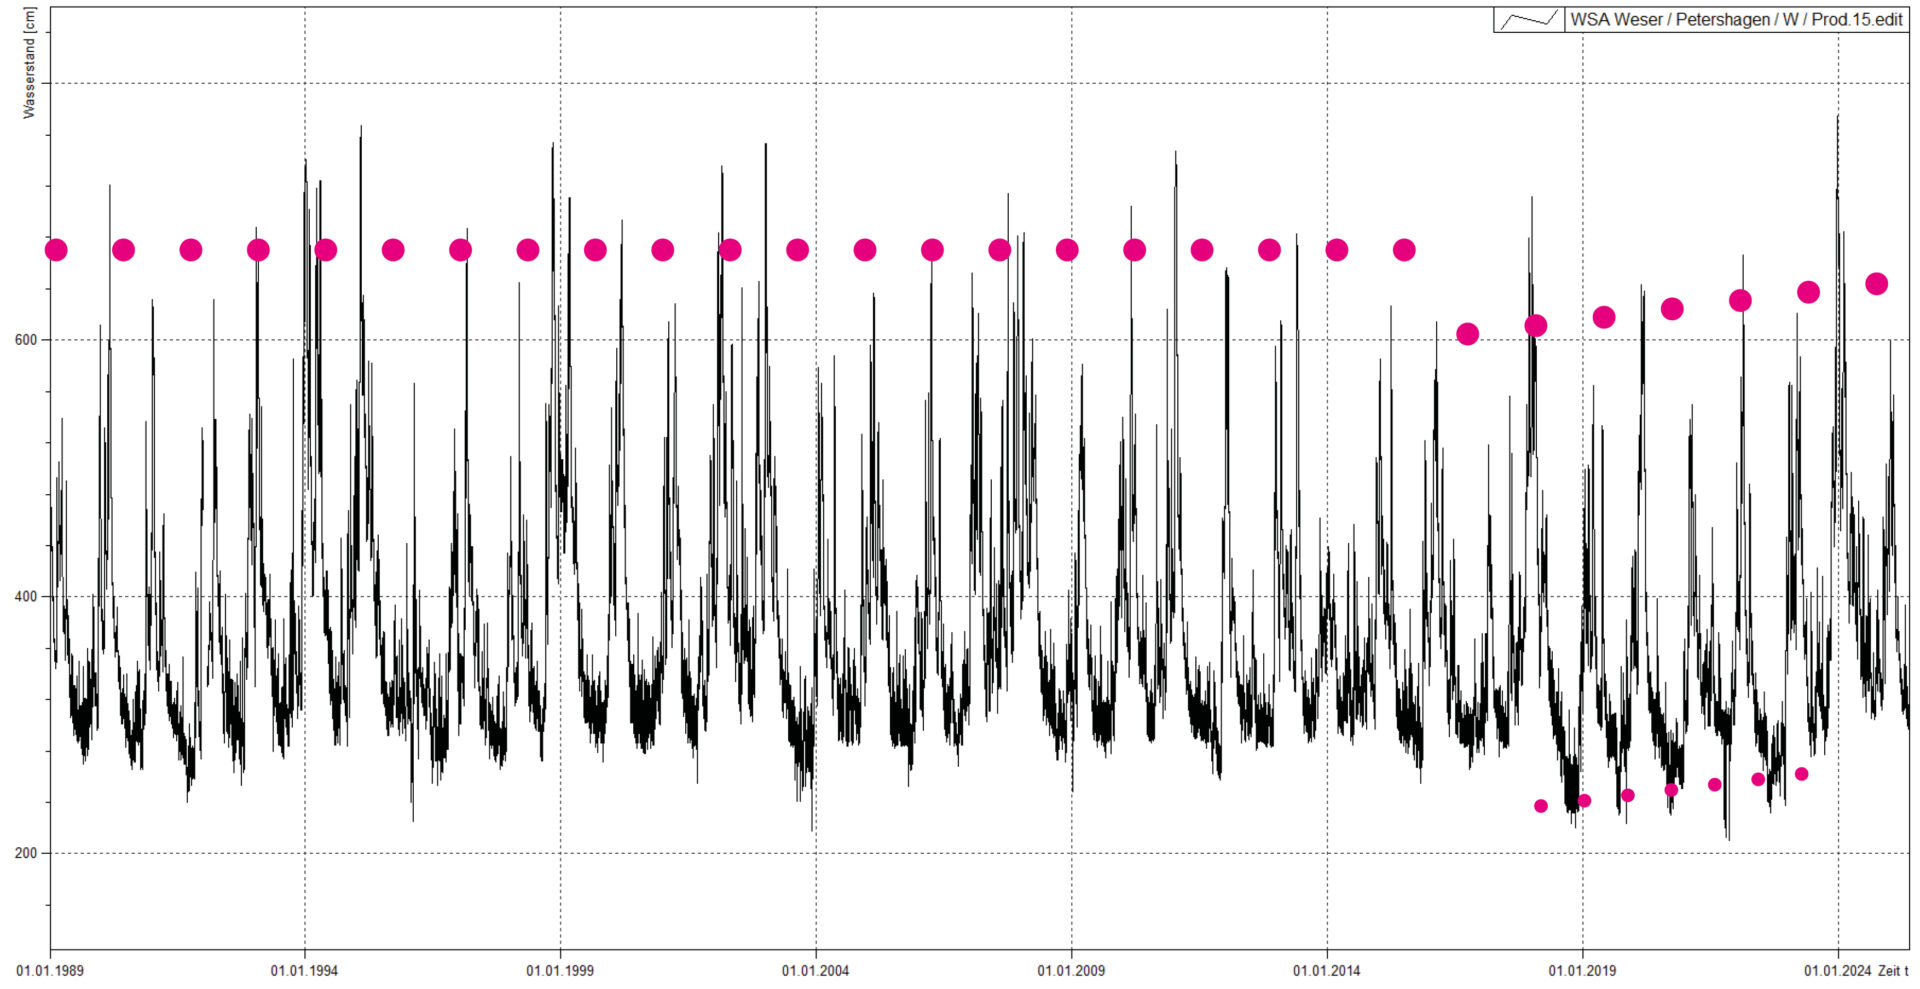Select the 01.01.1989 date tick label
1920x989 pixels.
[x=50, y=971]
